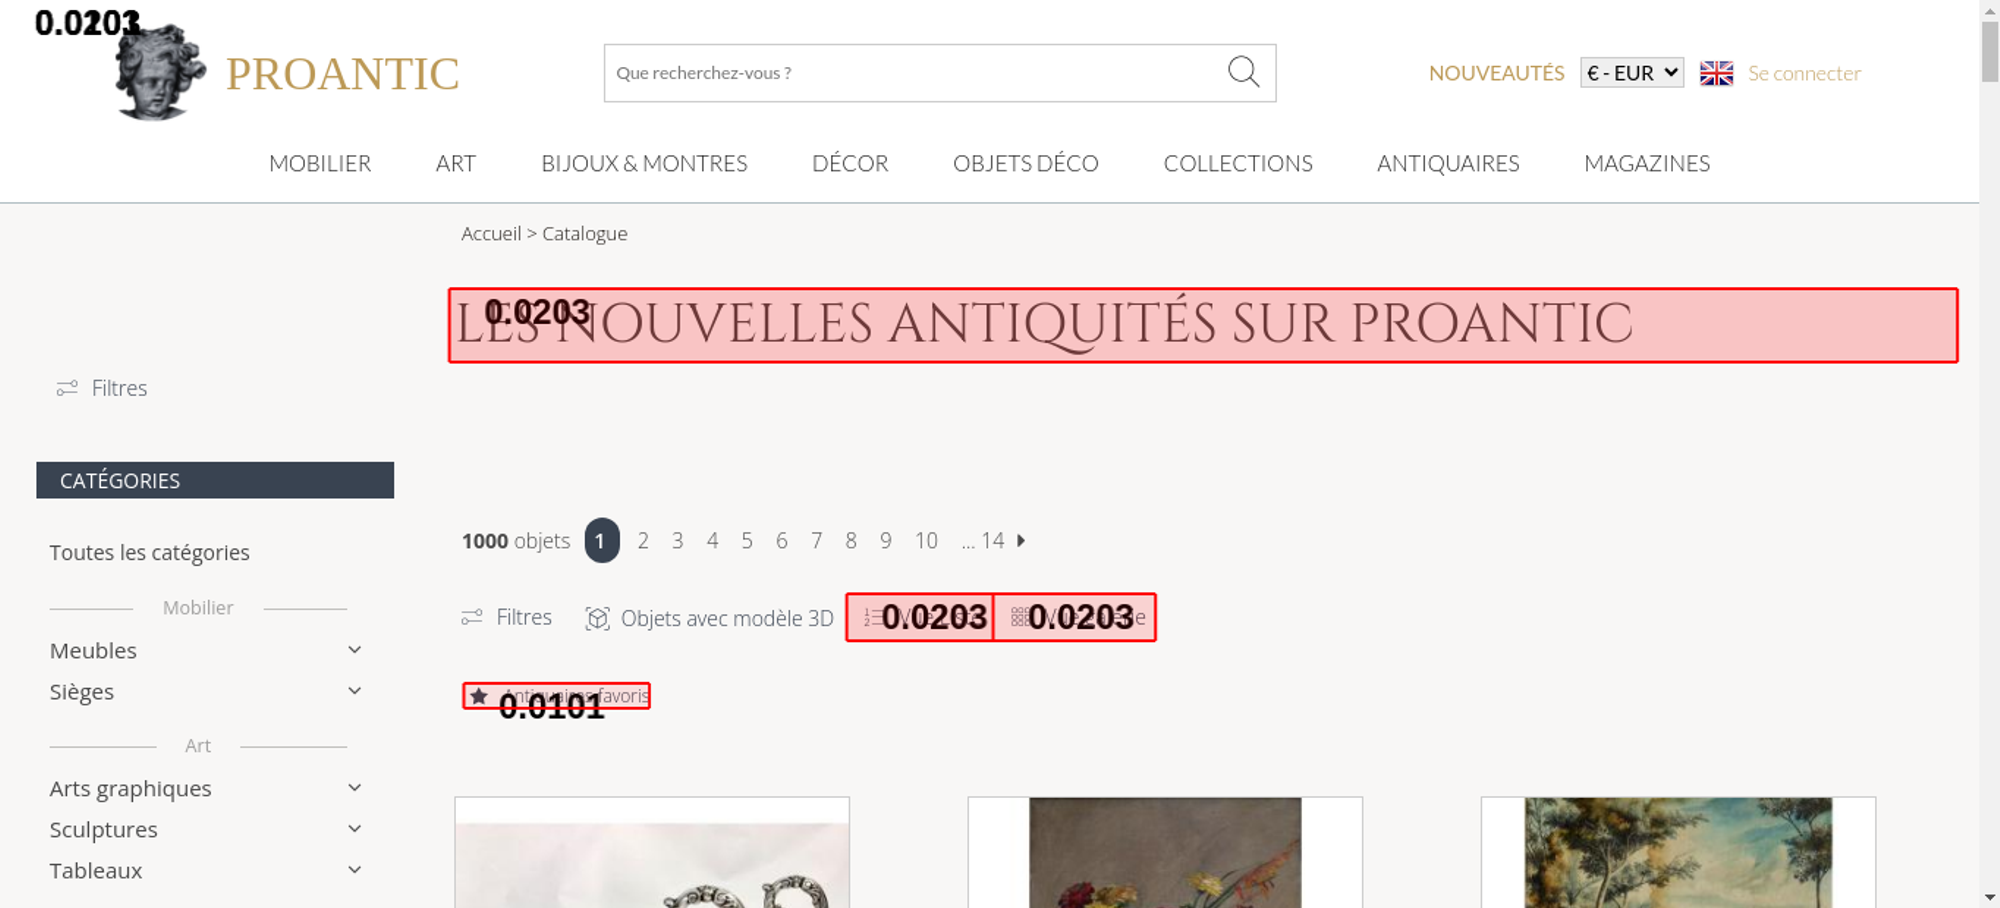This screenshot has width=2000, height=908.
Task: Show Objets avec modèle 3D cube icon
Action: tap(597, 618)
